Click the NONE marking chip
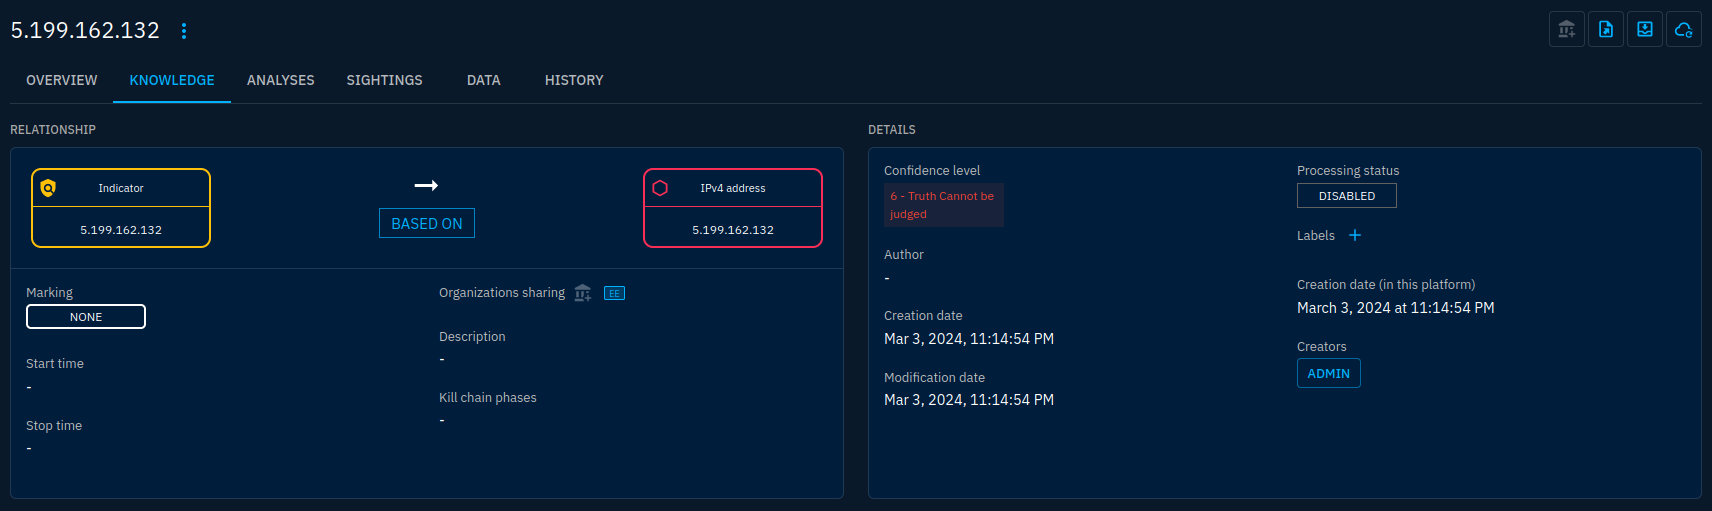Viewport: 1712px width, 511px height. point(86,317)
